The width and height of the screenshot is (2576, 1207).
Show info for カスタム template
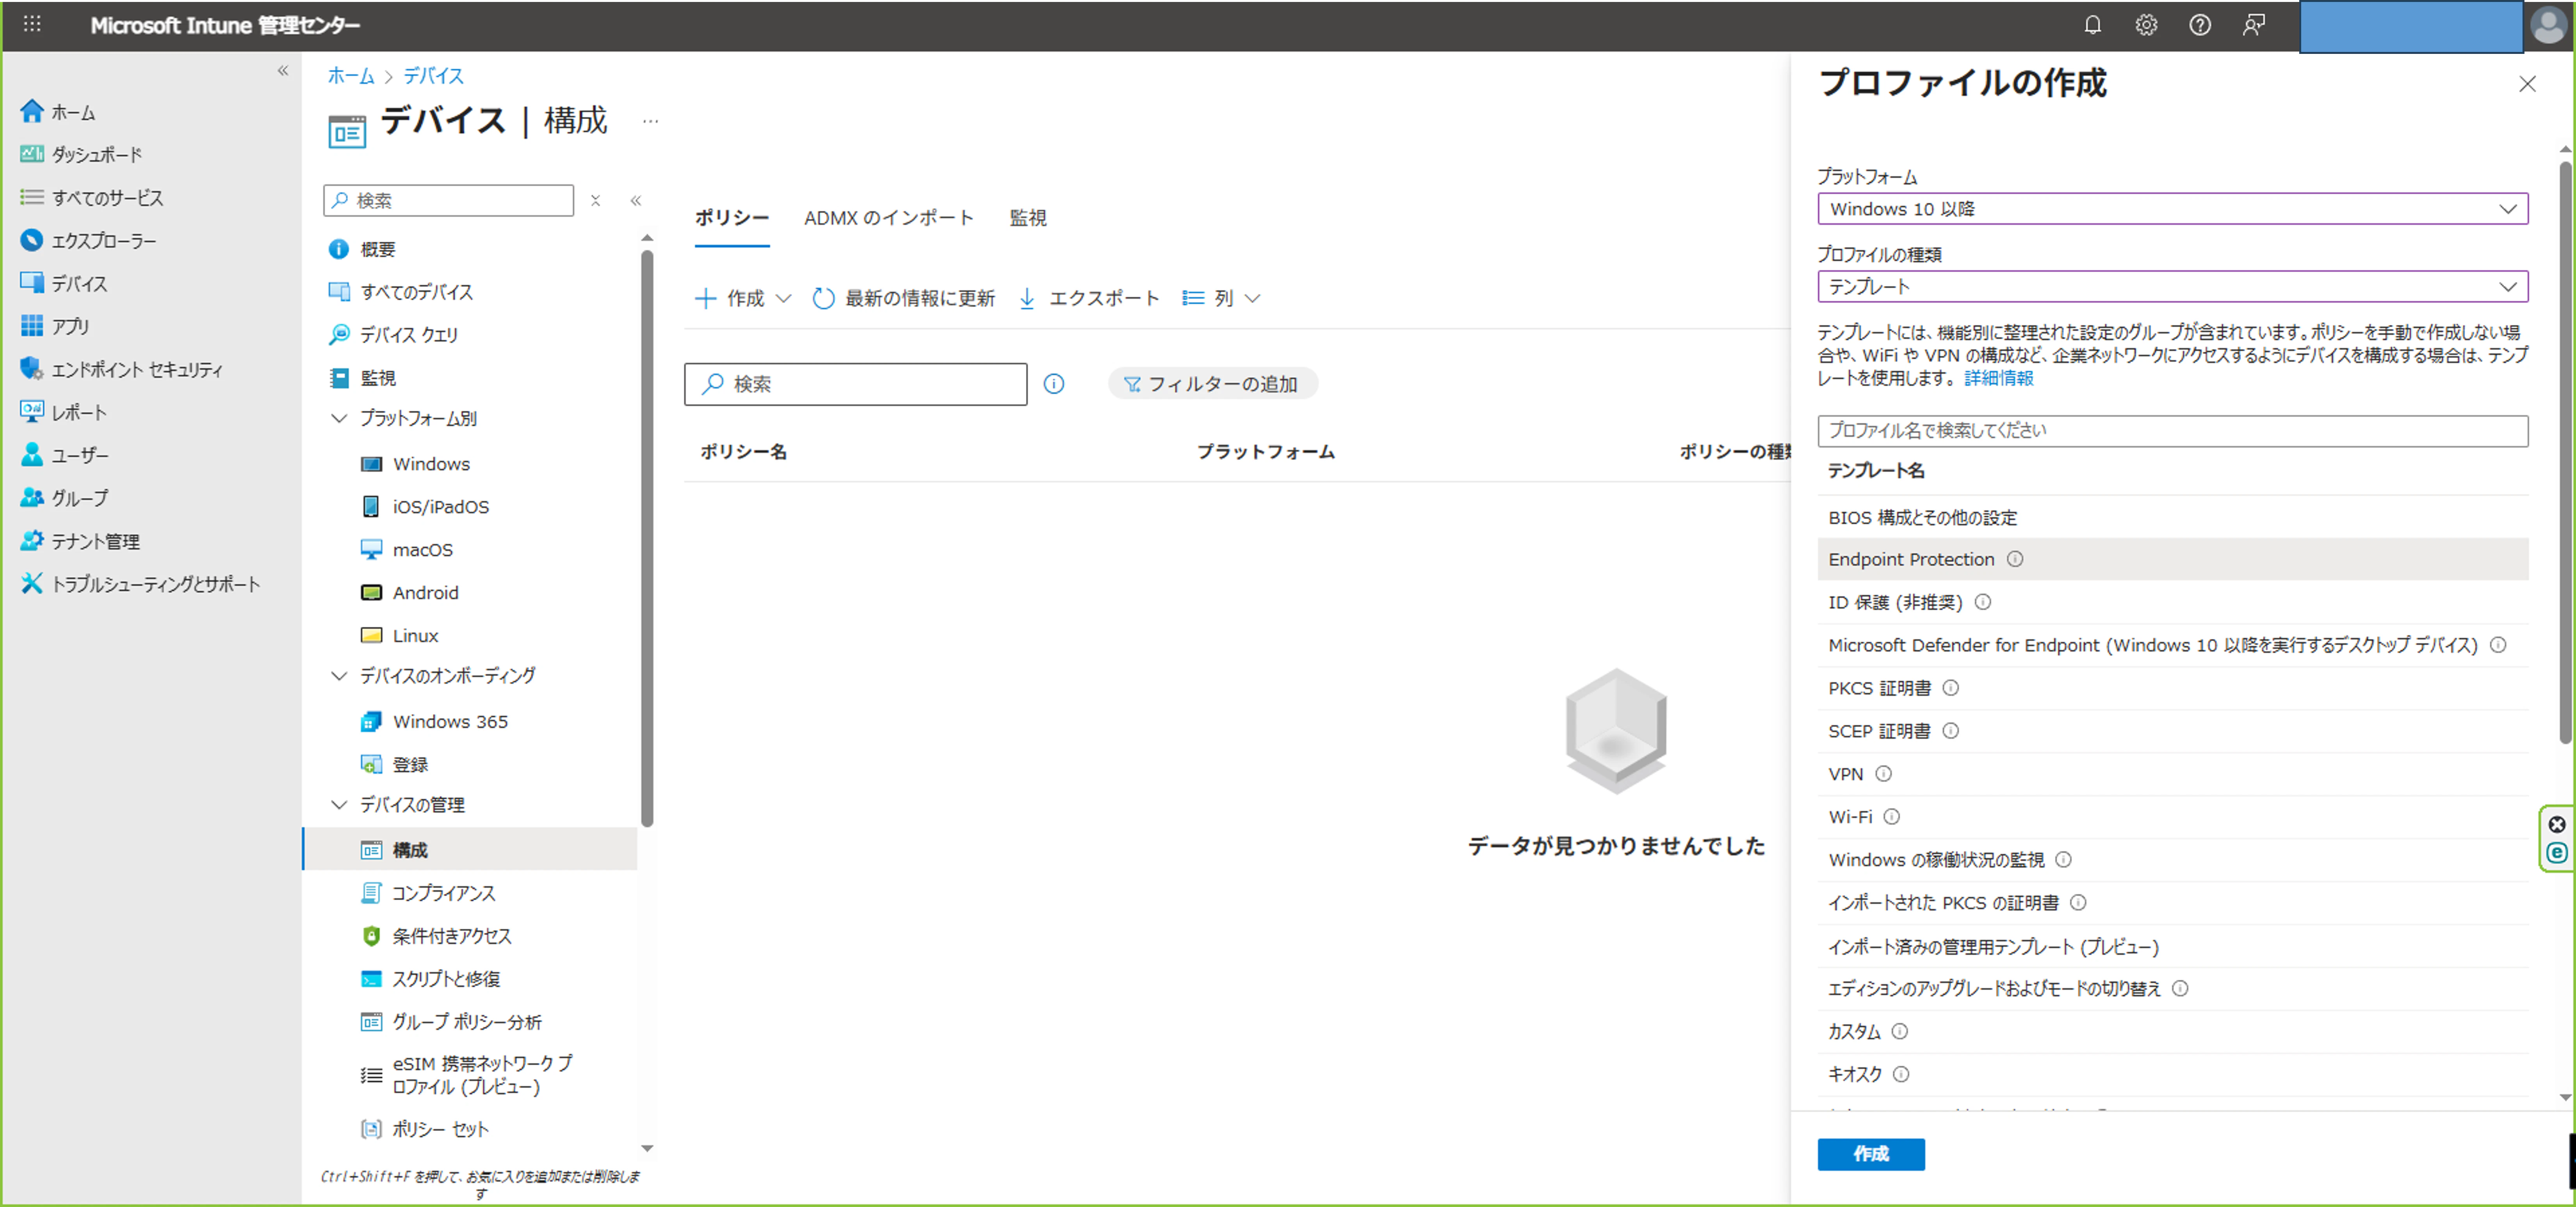coord(1899,1030)
